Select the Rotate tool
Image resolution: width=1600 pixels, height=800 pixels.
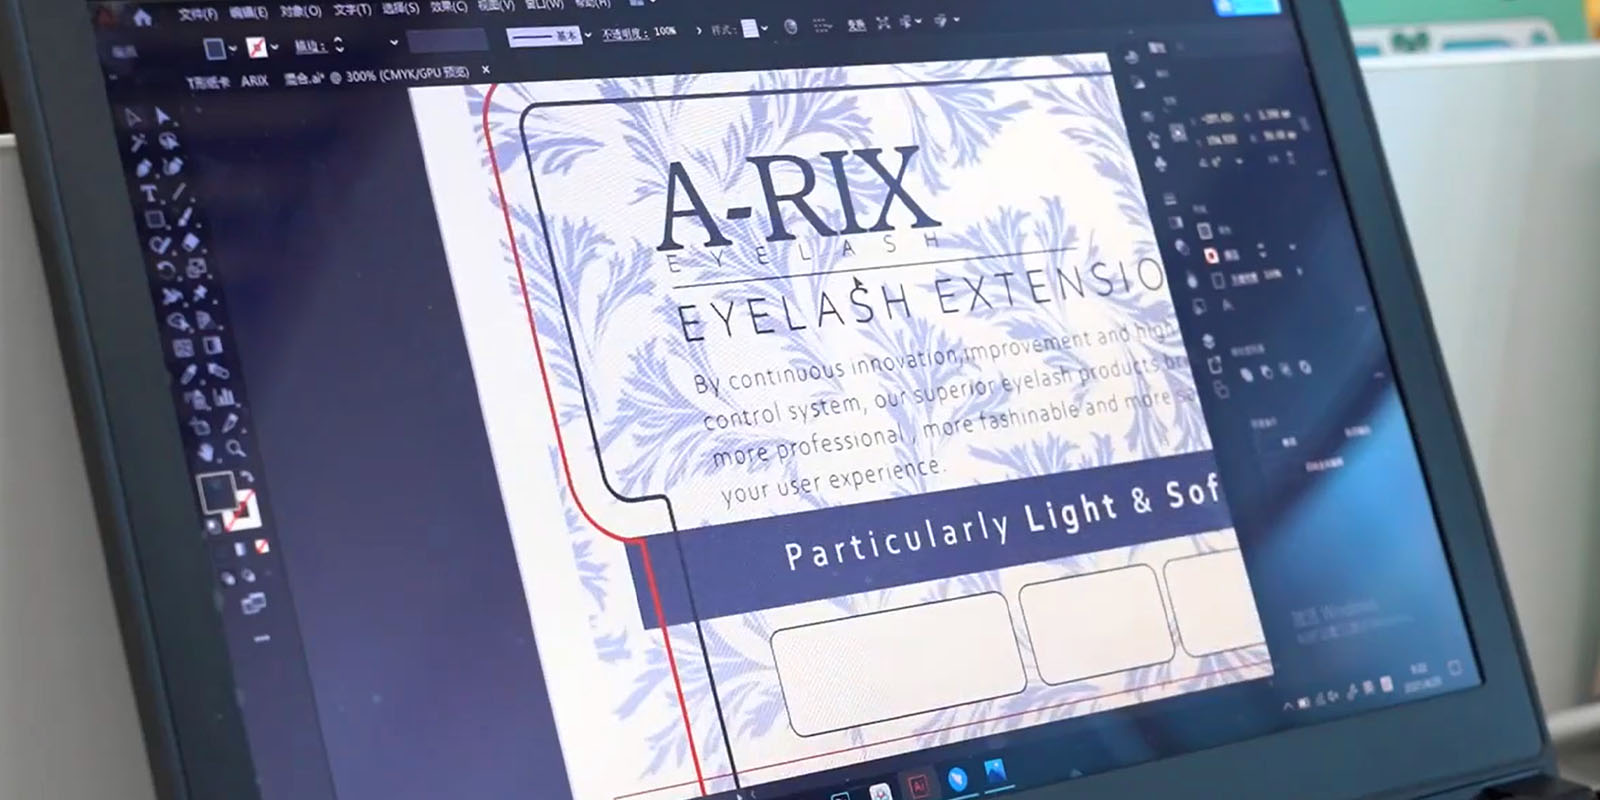tap(165, 269)
